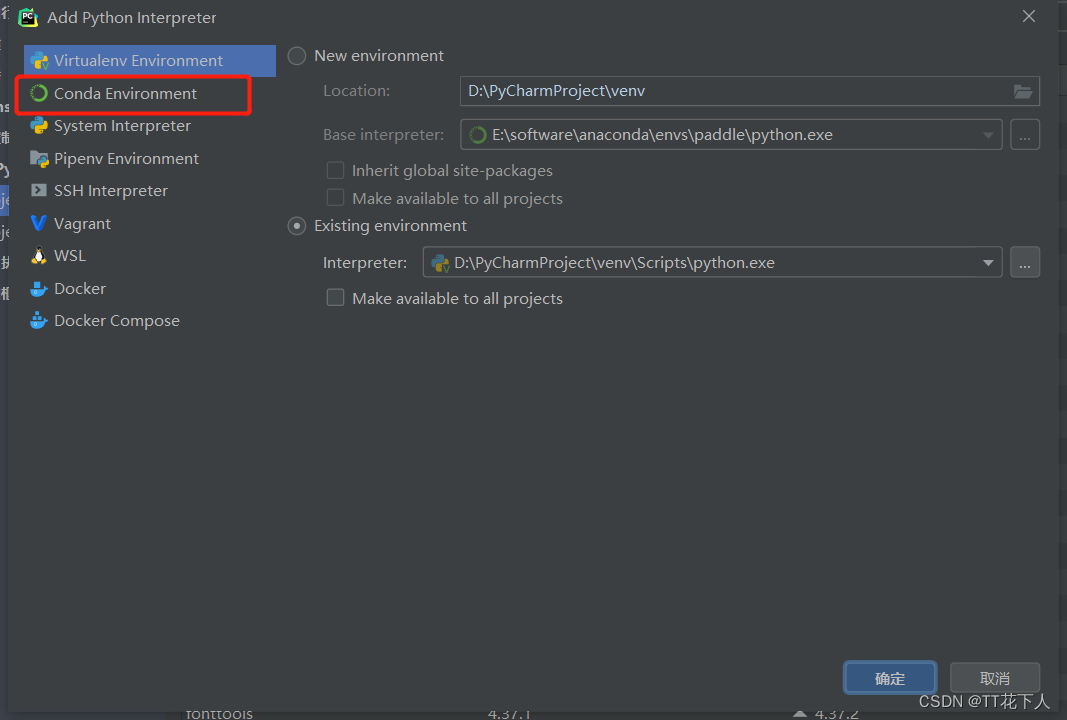
Task: Click the browse button next to Base interpreter
Action: (x=1025, y=135)
